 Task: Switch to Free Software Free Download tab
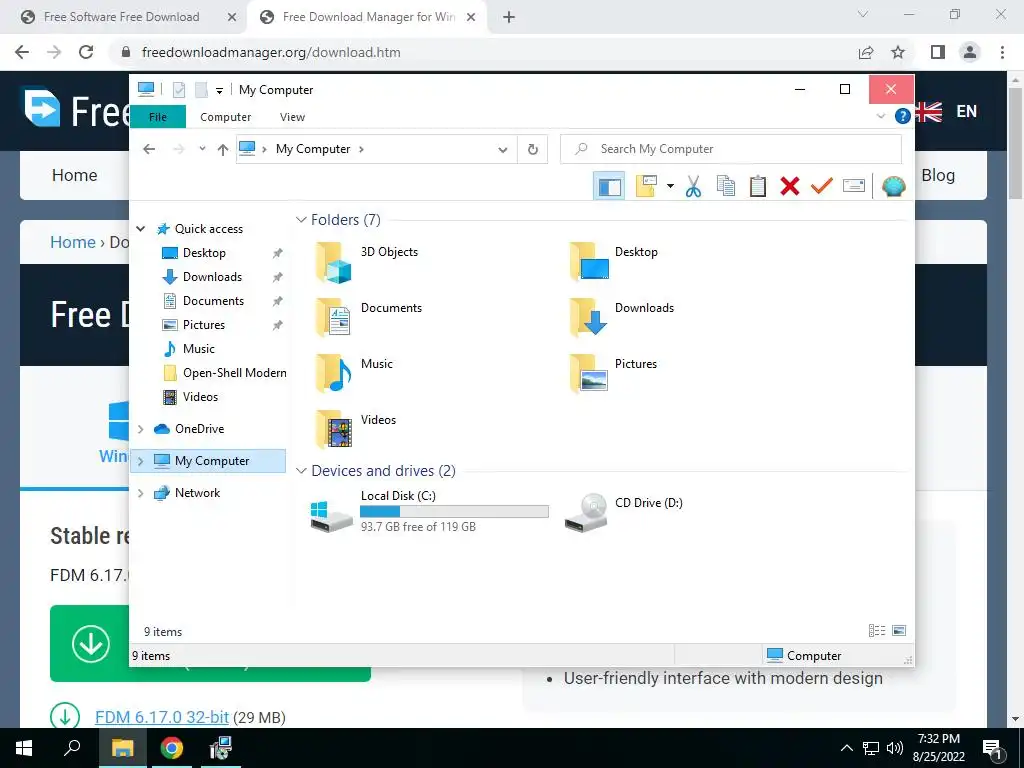point(121,17)
